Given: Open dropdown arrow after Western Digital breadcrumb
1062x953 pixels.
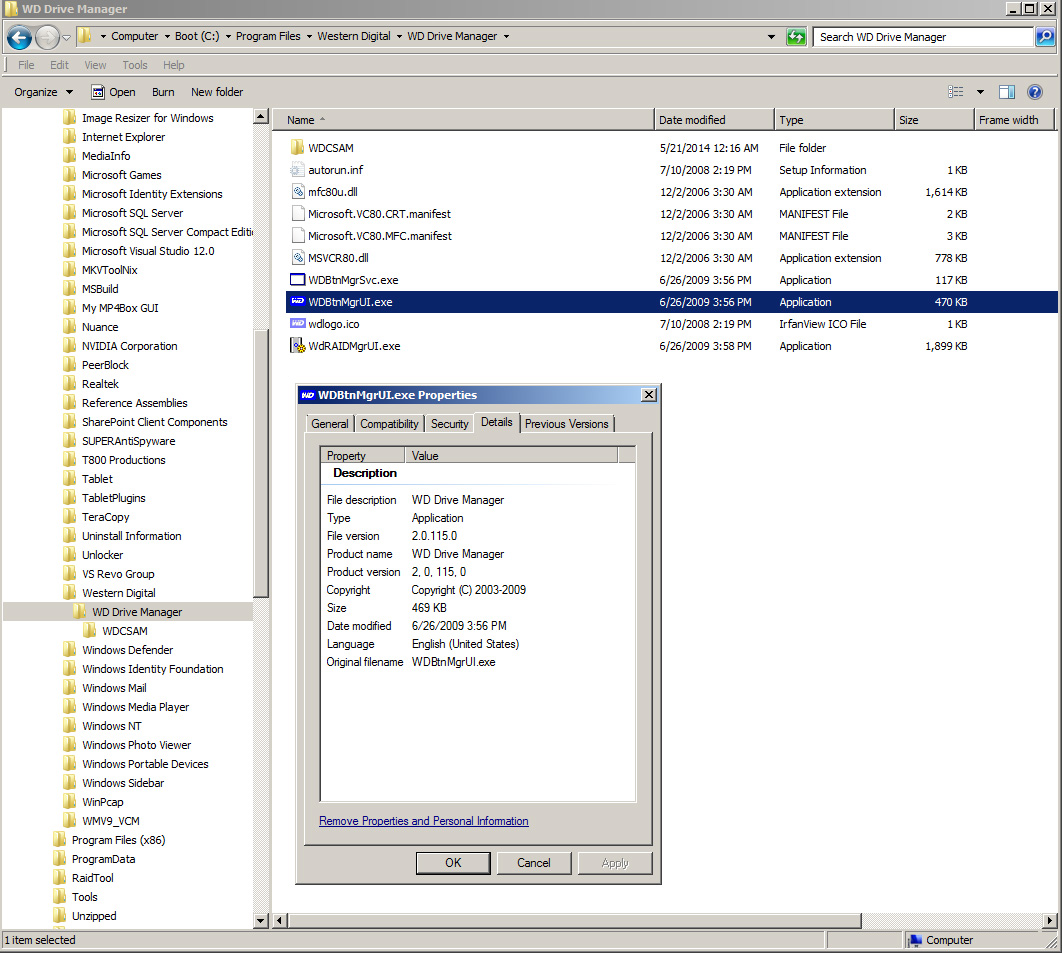Looking at the screenshot, I should (399, 37).
